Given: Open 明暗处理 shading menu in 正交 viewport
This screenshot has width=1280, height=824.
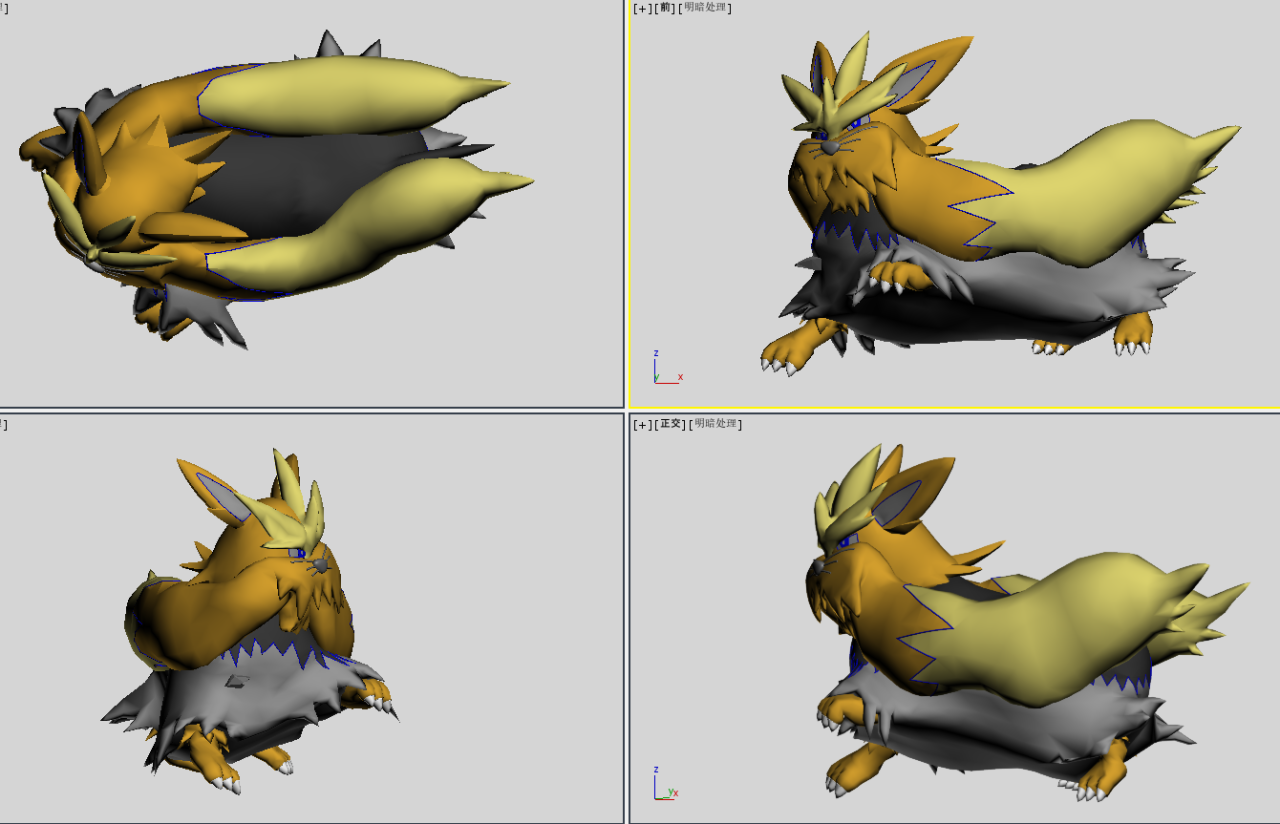Looking at the screenshot, I should pyautogui.click(x=715, y=424).
